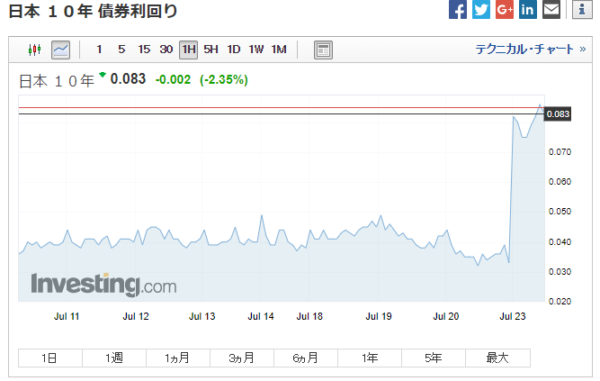Click the Jul 23 spike on chart
The width and height of the screenshot is (600, 381).
pos(512,187)
